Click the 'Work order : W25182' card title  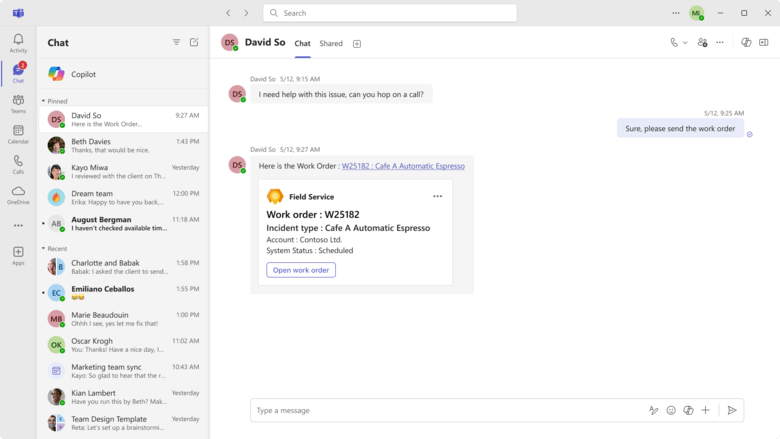click(313, 214)
